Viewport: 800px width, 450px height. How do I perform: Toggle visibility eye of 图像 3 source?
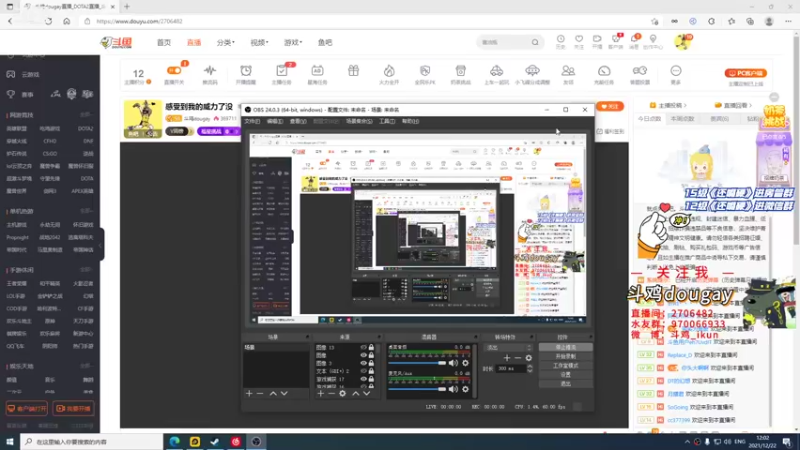363,363
